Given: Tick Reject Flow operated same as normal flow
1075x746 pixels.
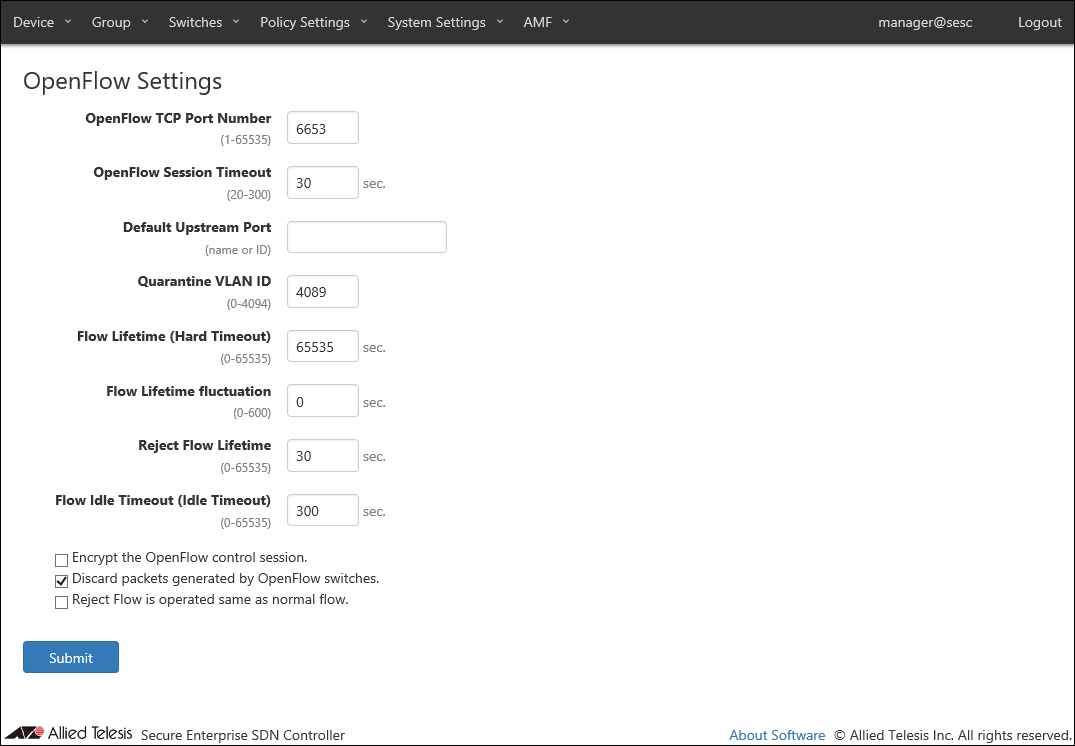Looking at the screenshot, I should (x=62, y=602).
